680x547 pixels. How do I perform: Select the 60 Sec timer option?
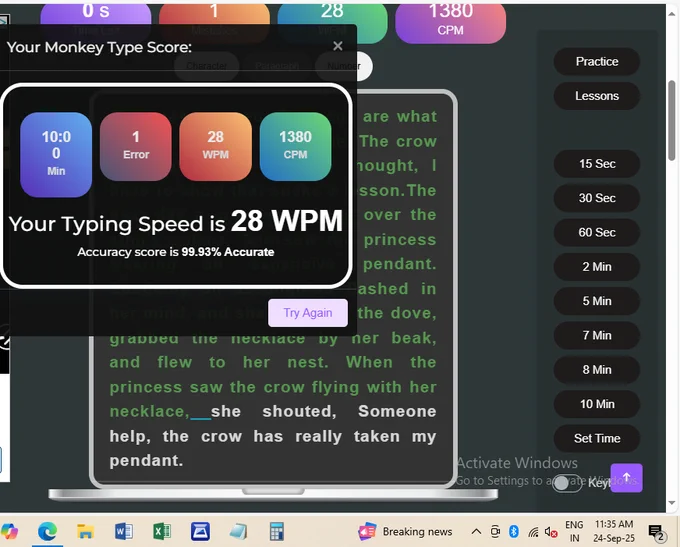[597, 232]
